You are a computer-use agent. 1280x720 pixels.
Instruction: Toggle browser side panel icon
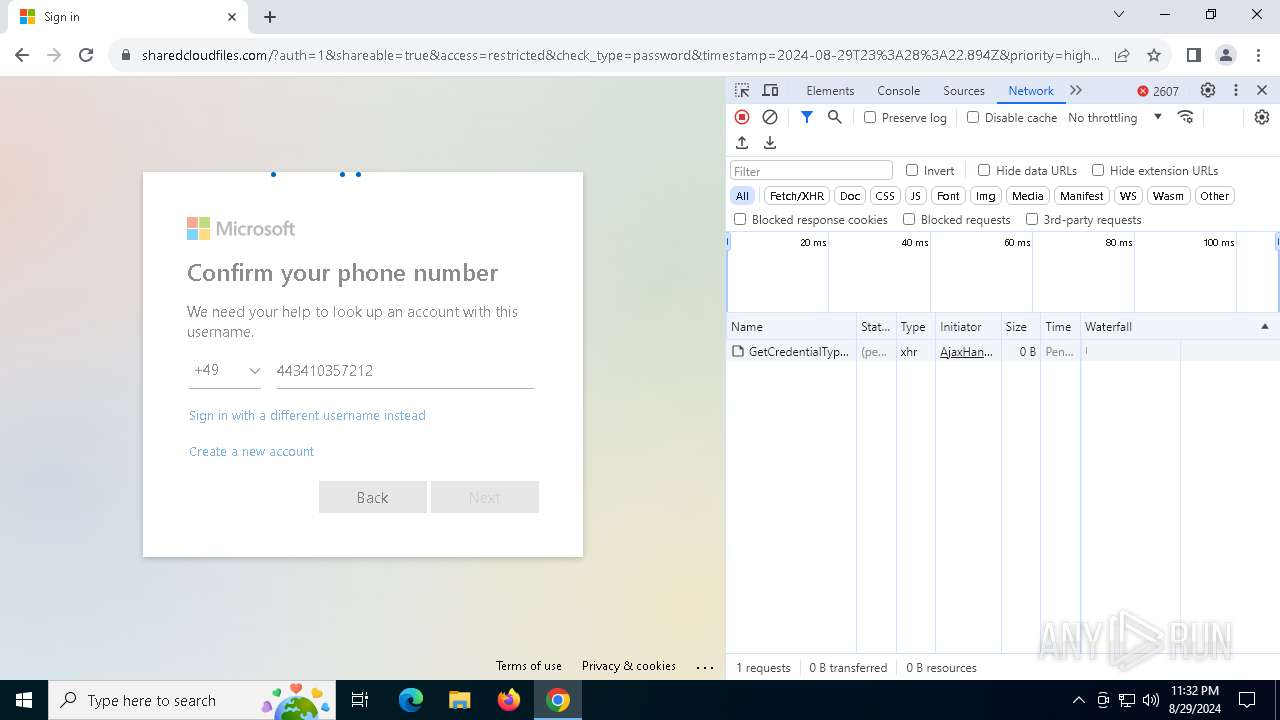pos(1193,55)
